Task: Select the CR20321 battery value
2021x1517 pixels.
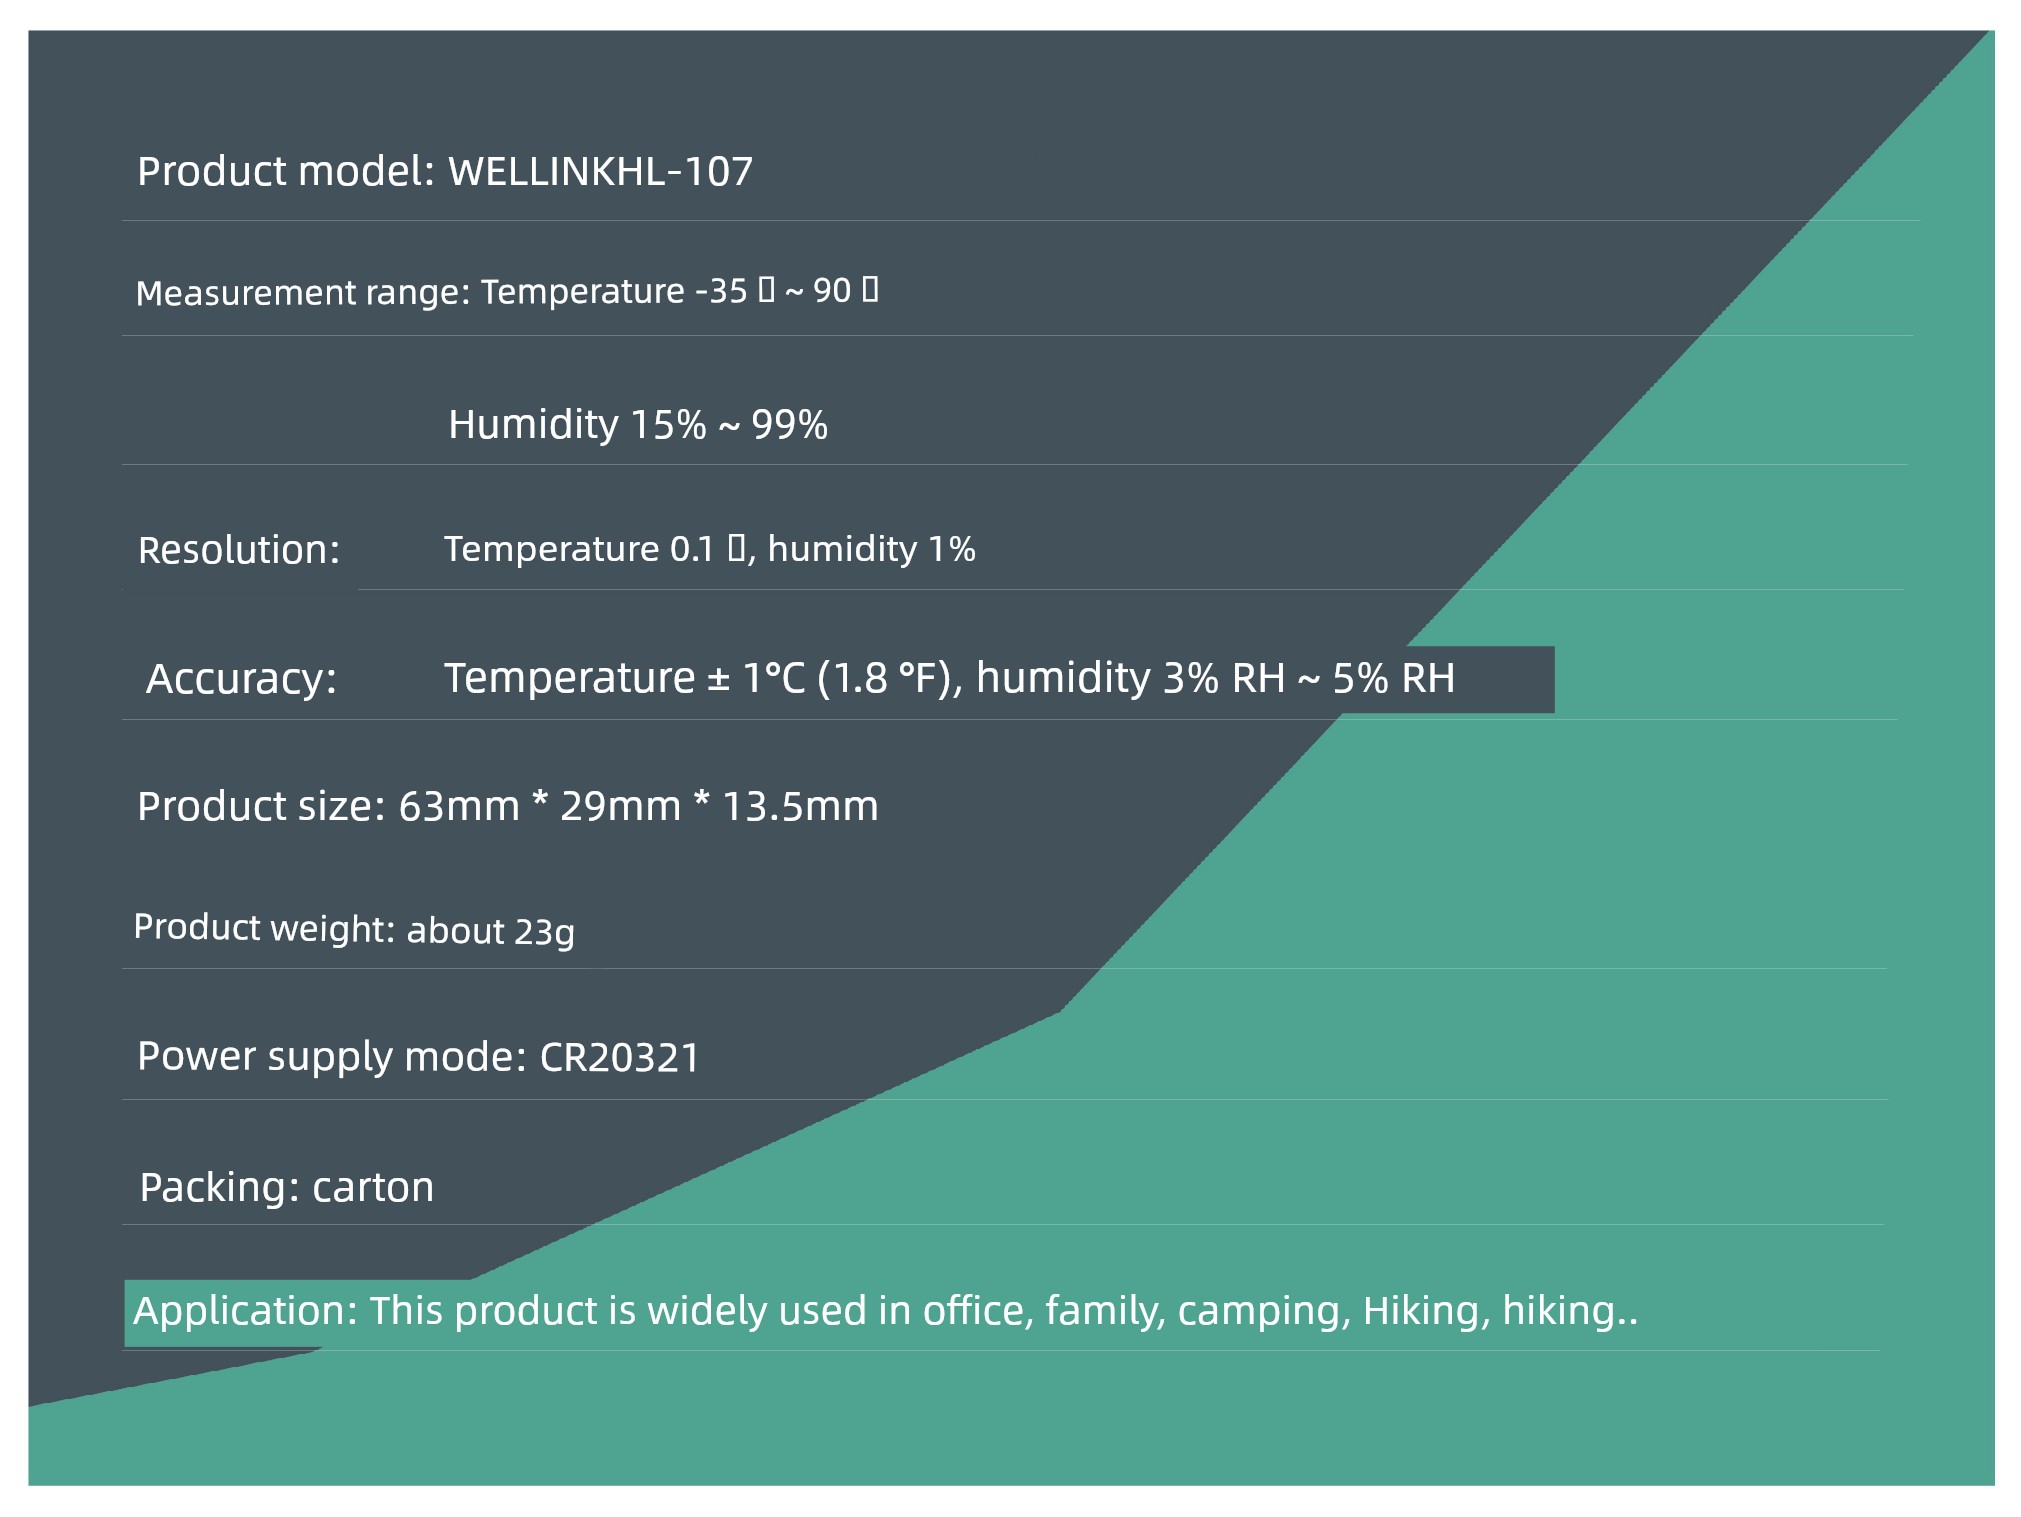Action: click(620, 1057)
